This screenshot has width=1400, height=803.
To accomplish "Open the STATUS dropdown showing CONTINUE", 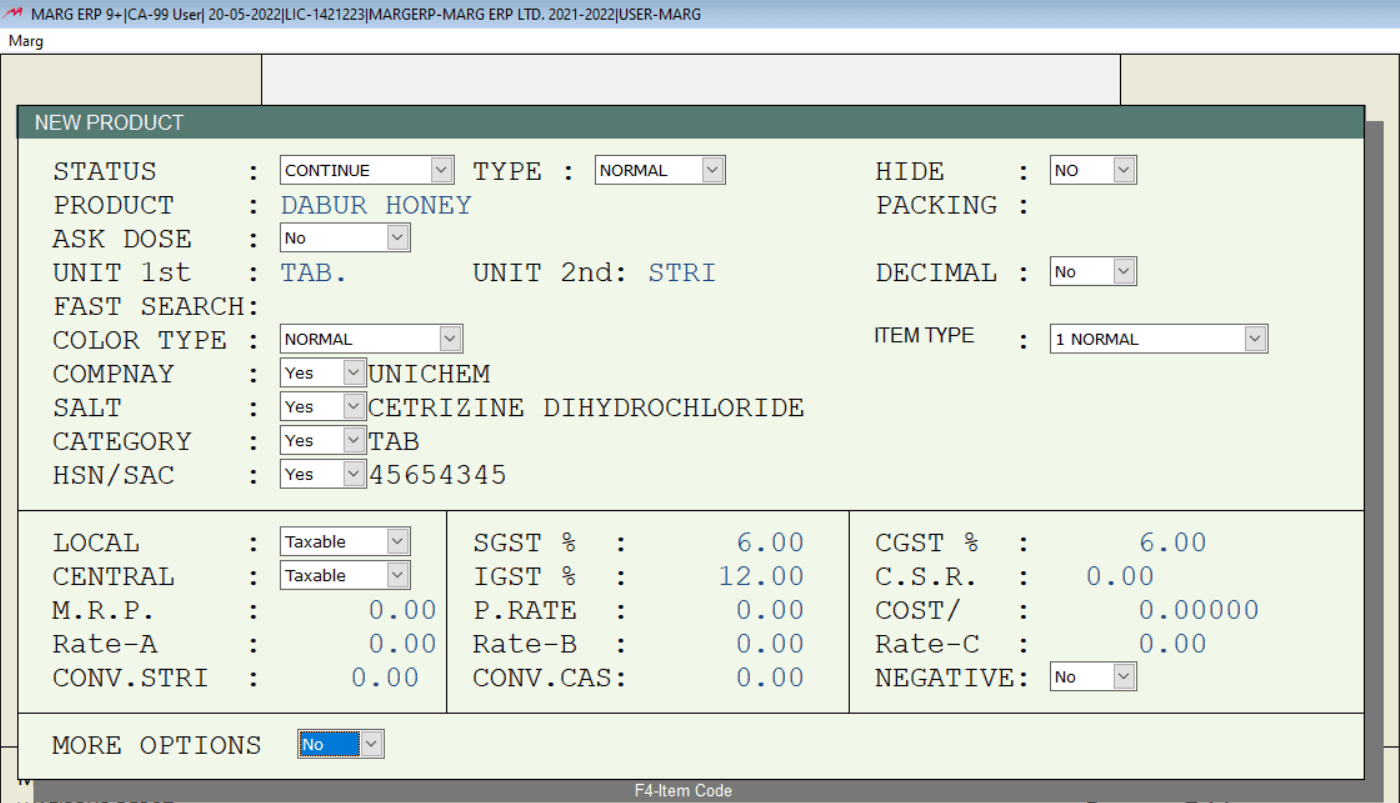I will click(367, 170).
